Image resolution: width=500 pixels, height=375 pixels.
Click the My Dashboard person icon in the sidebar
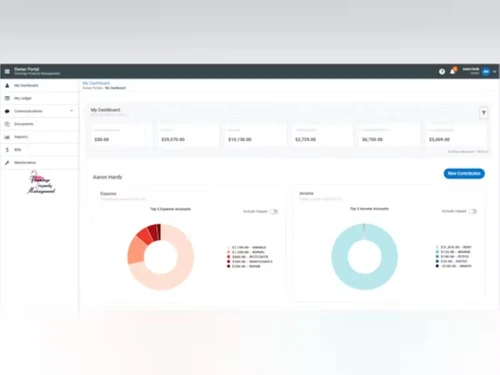[x=7, y=85]
